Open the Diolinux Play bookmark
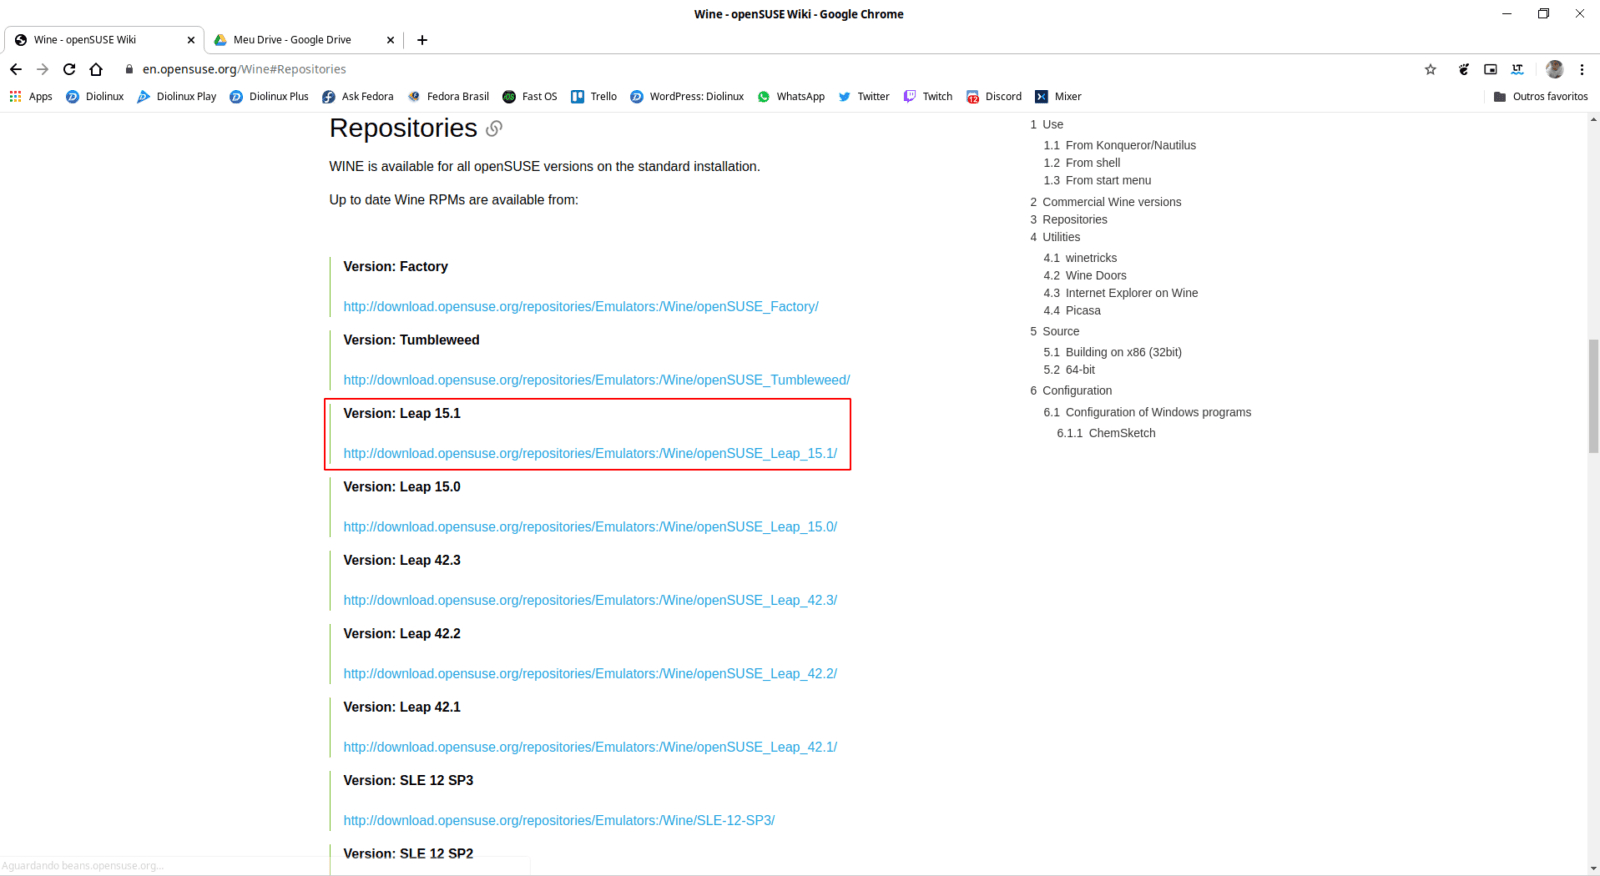 (x=177, y=97)
